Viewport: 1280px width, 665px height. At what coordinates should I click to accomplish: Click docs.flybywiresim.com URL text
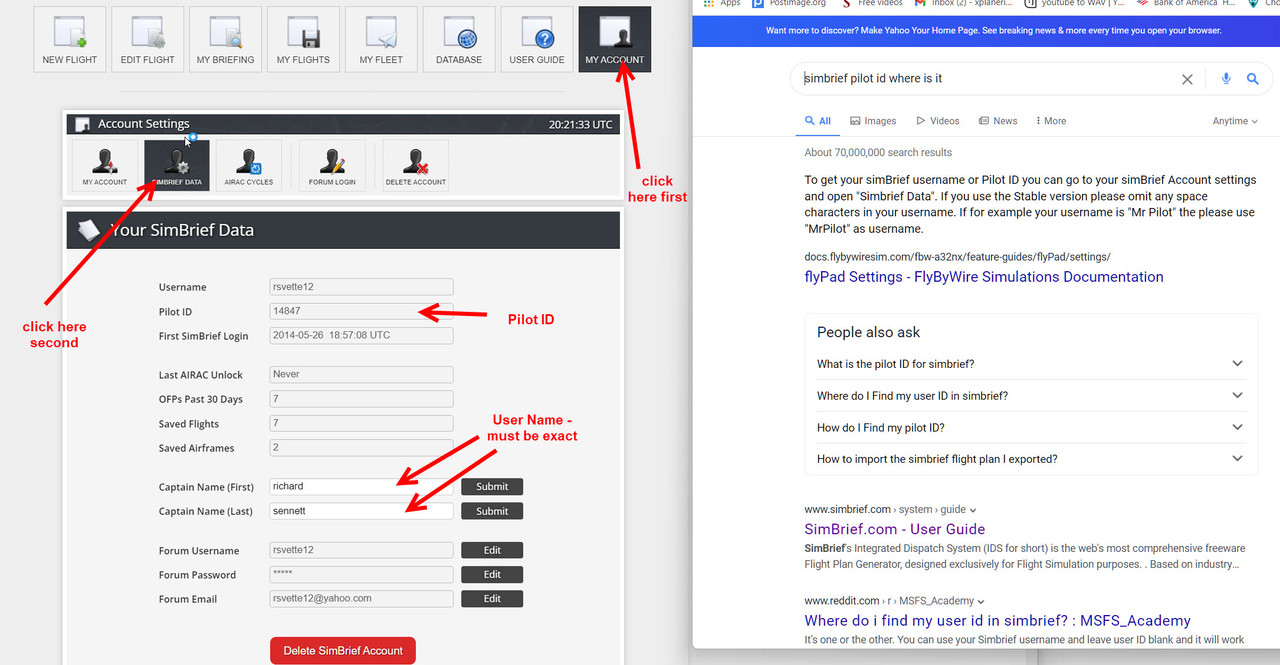tap(957, 257)
